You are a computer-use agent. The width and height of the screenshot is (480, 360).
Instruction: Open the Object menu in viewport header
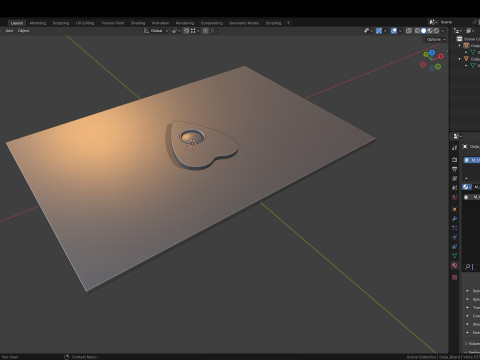[23, 31]
